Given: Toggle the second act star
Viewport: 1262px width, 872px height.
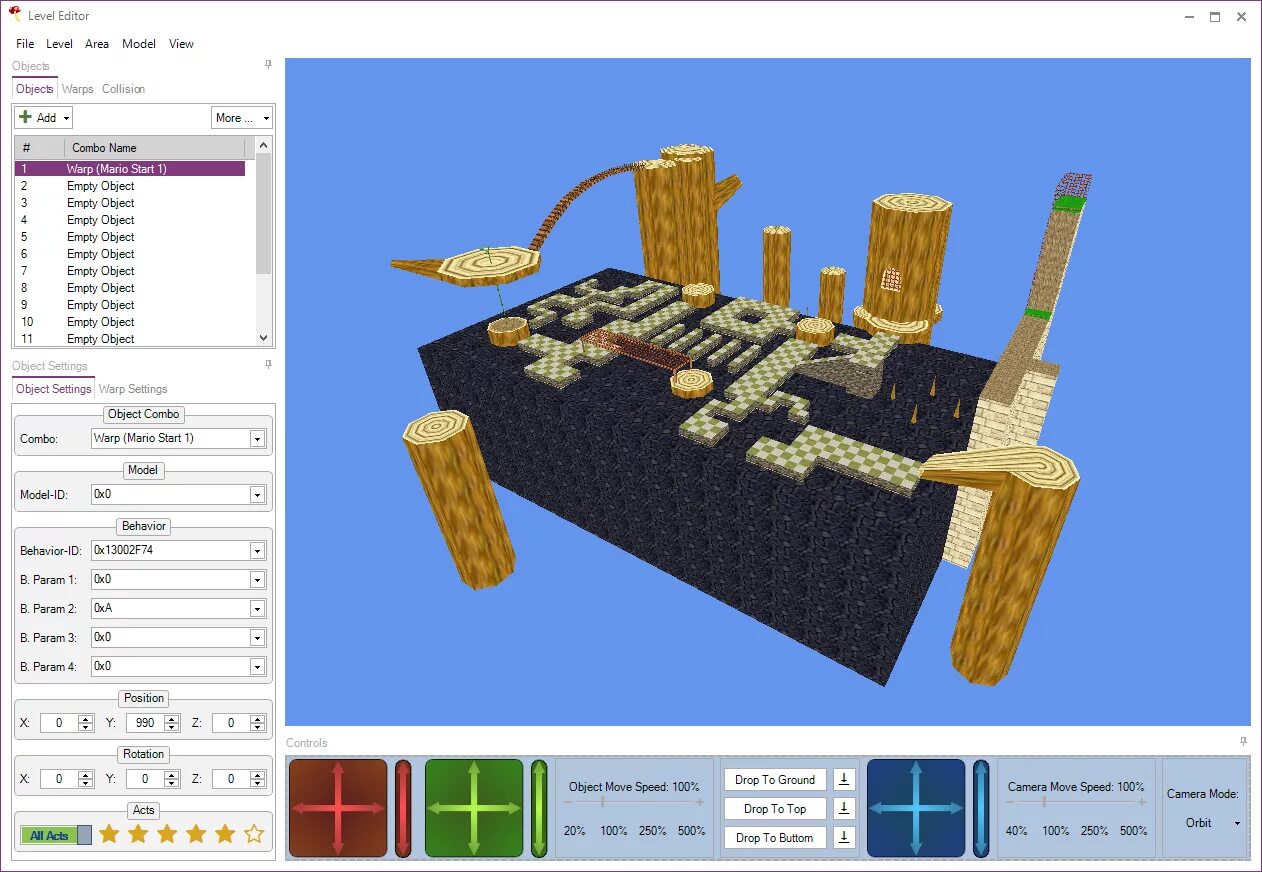Looking at the screenshot, I should click(x=138, y=833).
